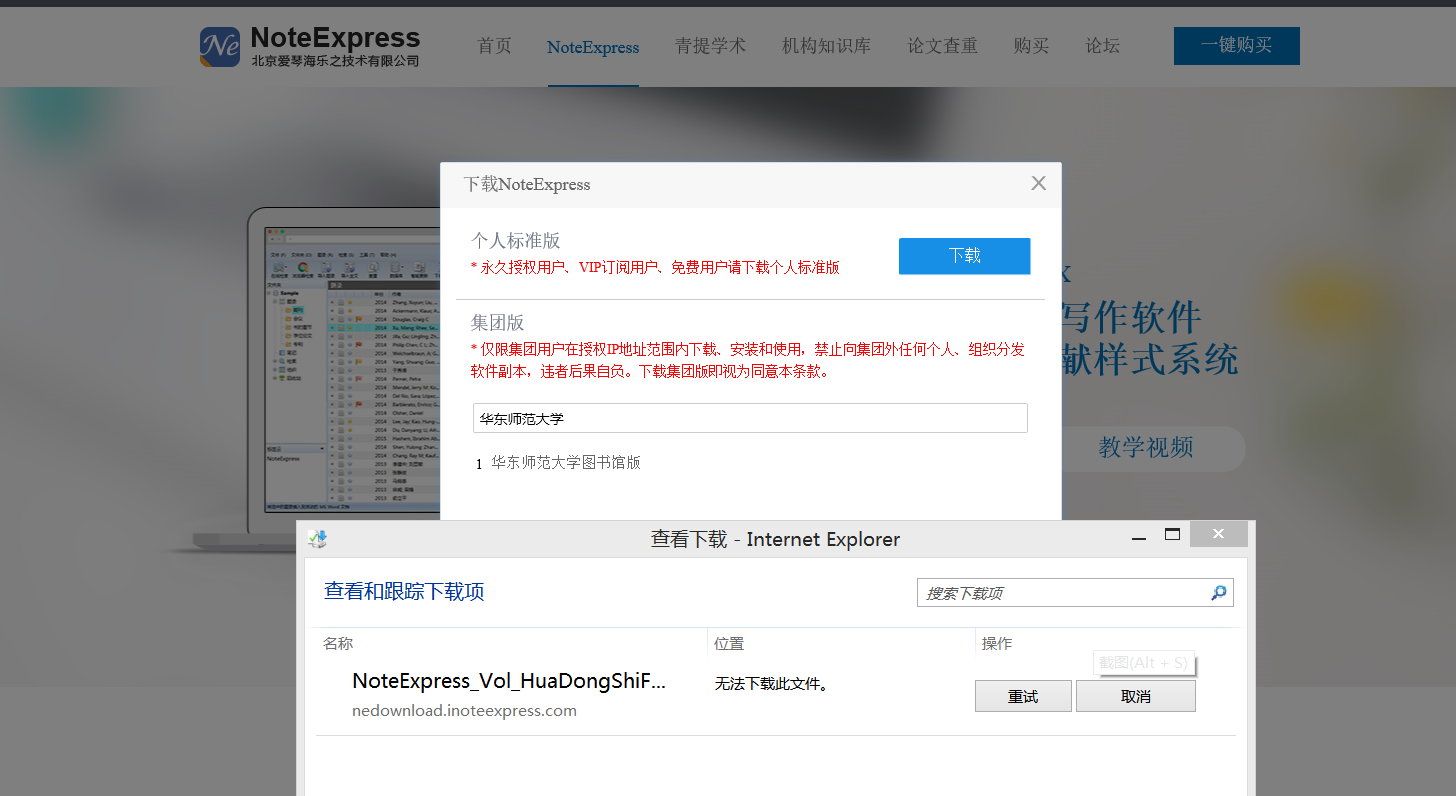Click the magnifier icon in download search

coord(1218,593)
